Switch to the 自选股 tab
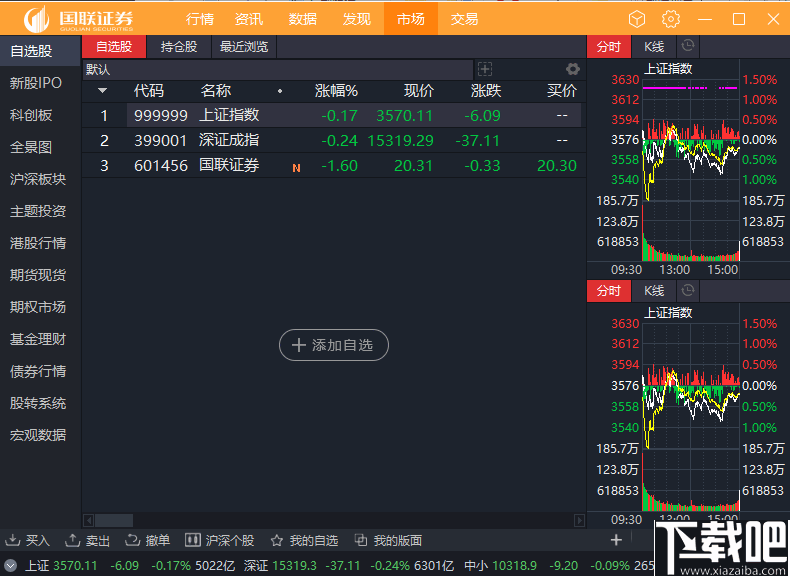Screen dimensions: 790x576 pos(114,47)
